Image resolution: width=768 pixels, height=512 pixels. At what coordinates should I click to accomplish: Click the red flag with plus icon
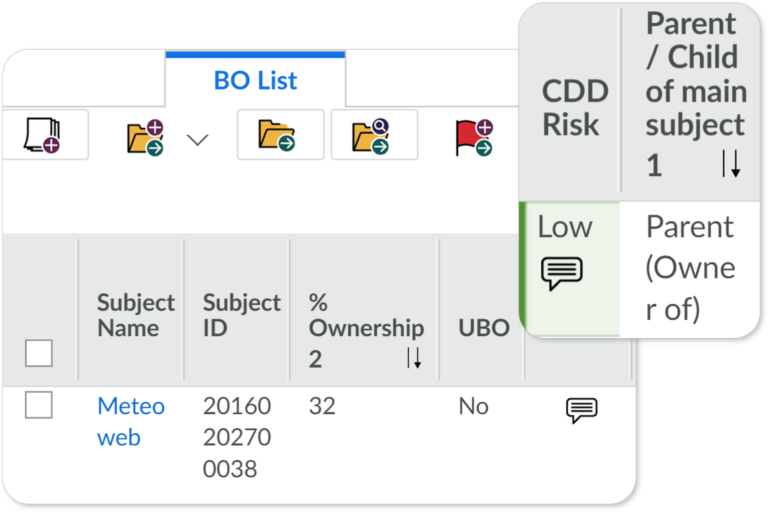pos(474,136)
